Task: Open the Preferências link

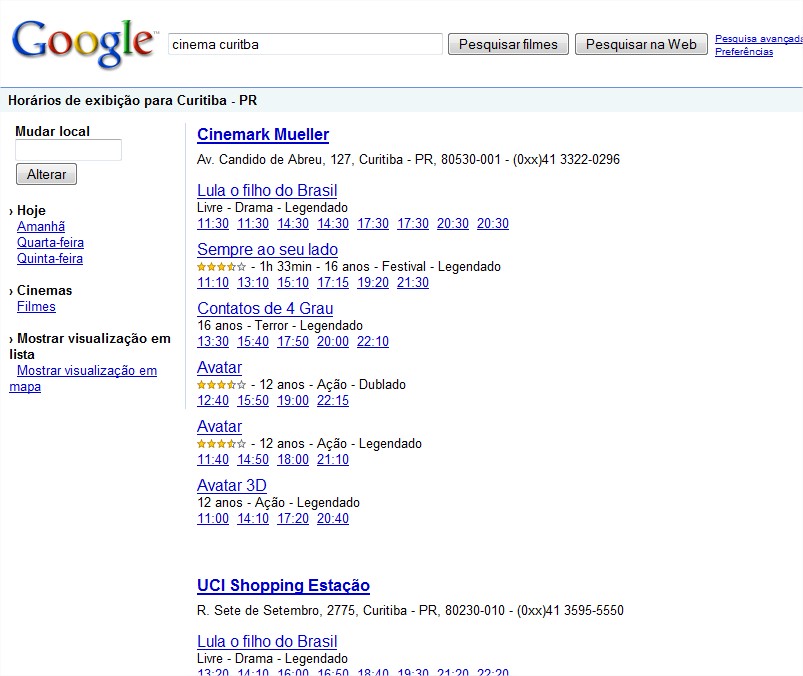Action: (x=744, y=52)
